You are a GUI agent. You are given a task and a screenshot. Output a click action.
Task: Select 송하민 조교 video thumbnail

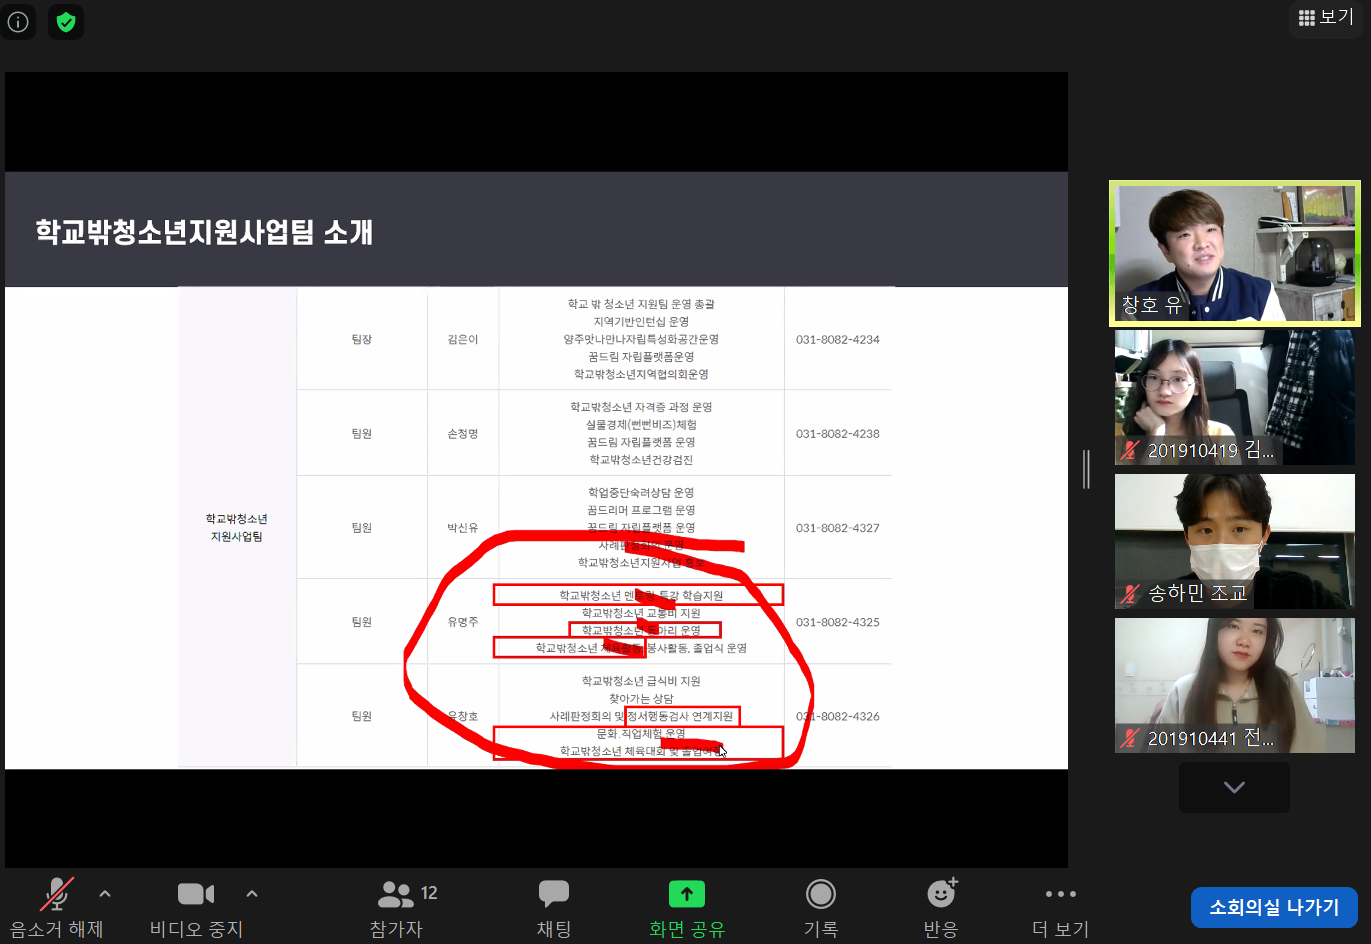click(x=1234, y=541)
